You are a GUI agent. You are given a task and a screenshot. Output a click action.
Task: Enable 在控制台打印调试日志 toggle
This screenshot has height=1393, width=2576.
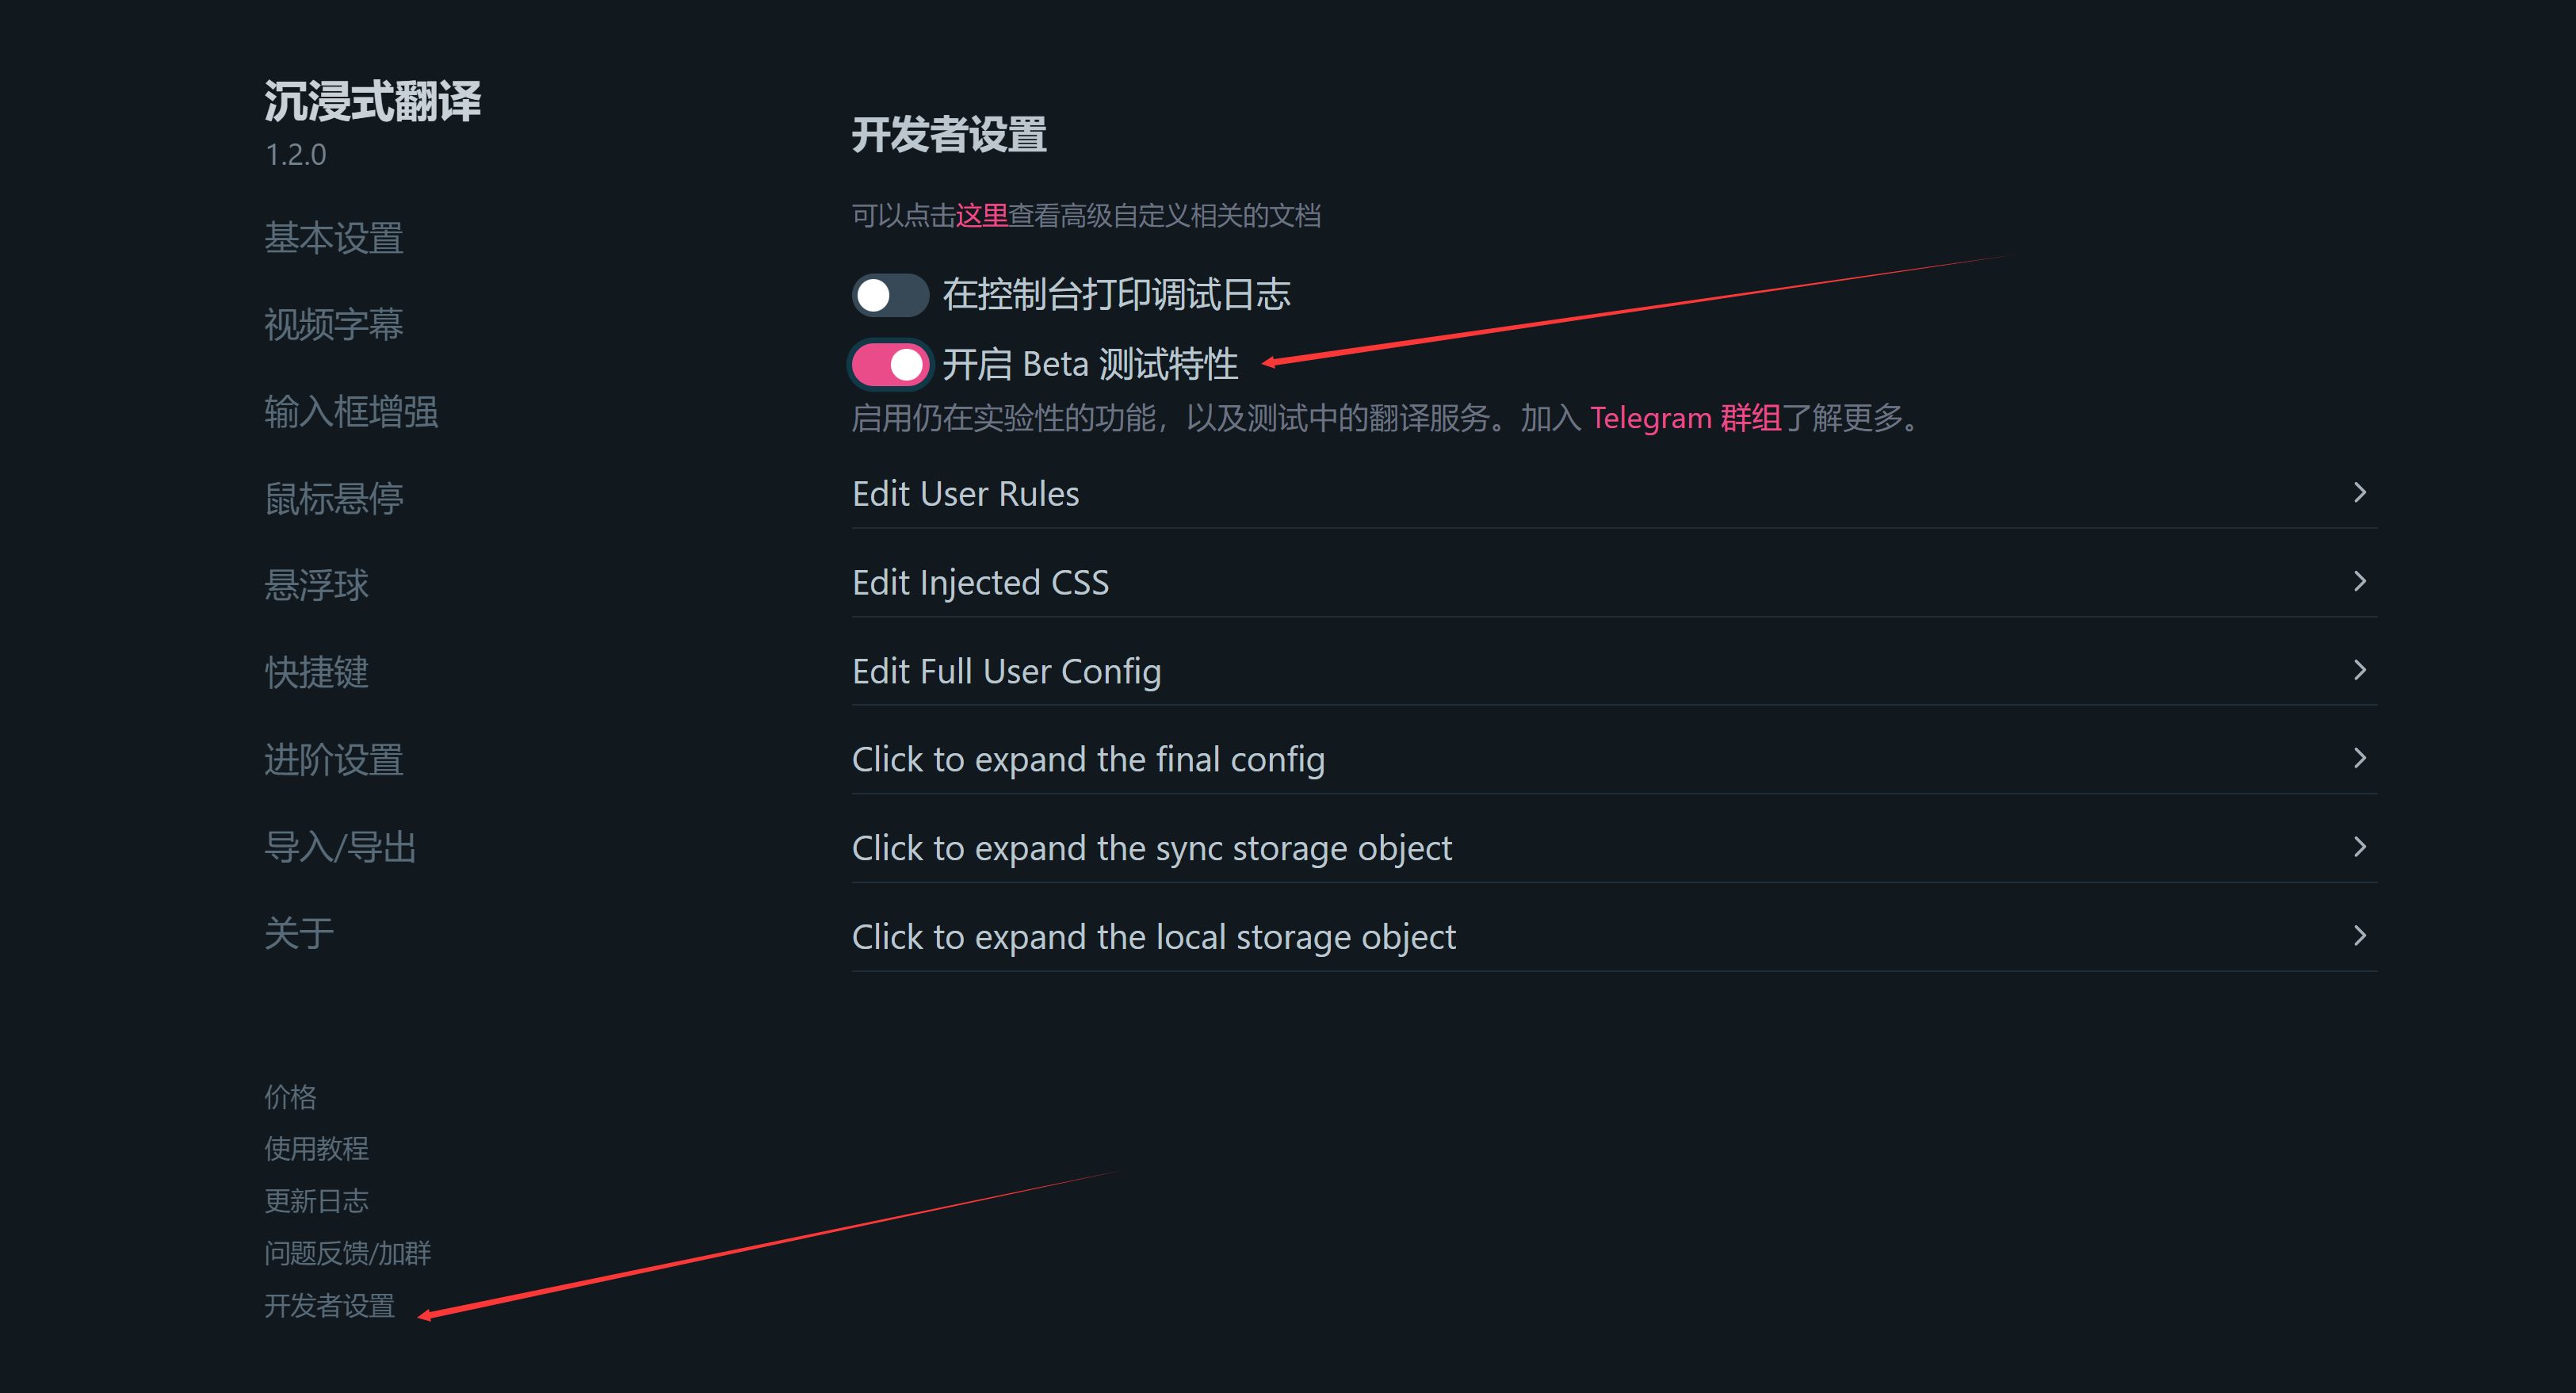pos(890,295)
